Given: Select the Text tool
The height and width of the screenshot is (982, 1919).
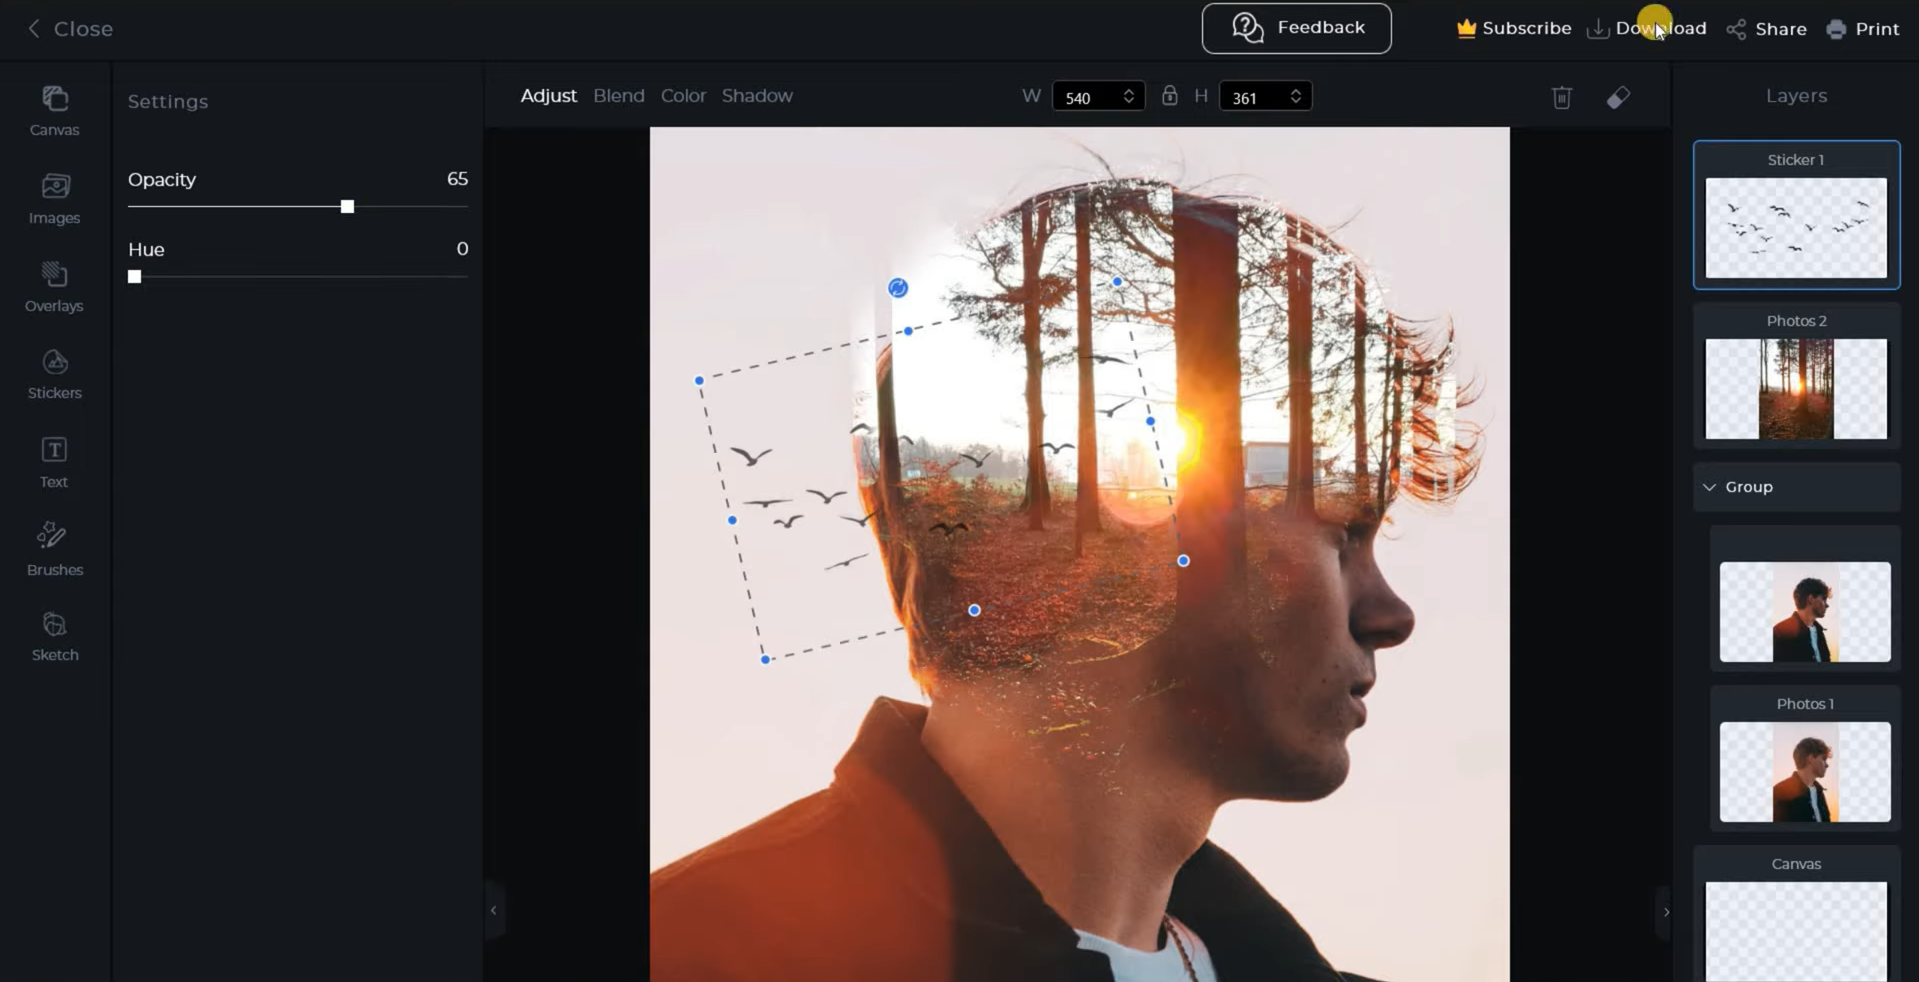Looking at the screenshot, I should tap(53, 461).
